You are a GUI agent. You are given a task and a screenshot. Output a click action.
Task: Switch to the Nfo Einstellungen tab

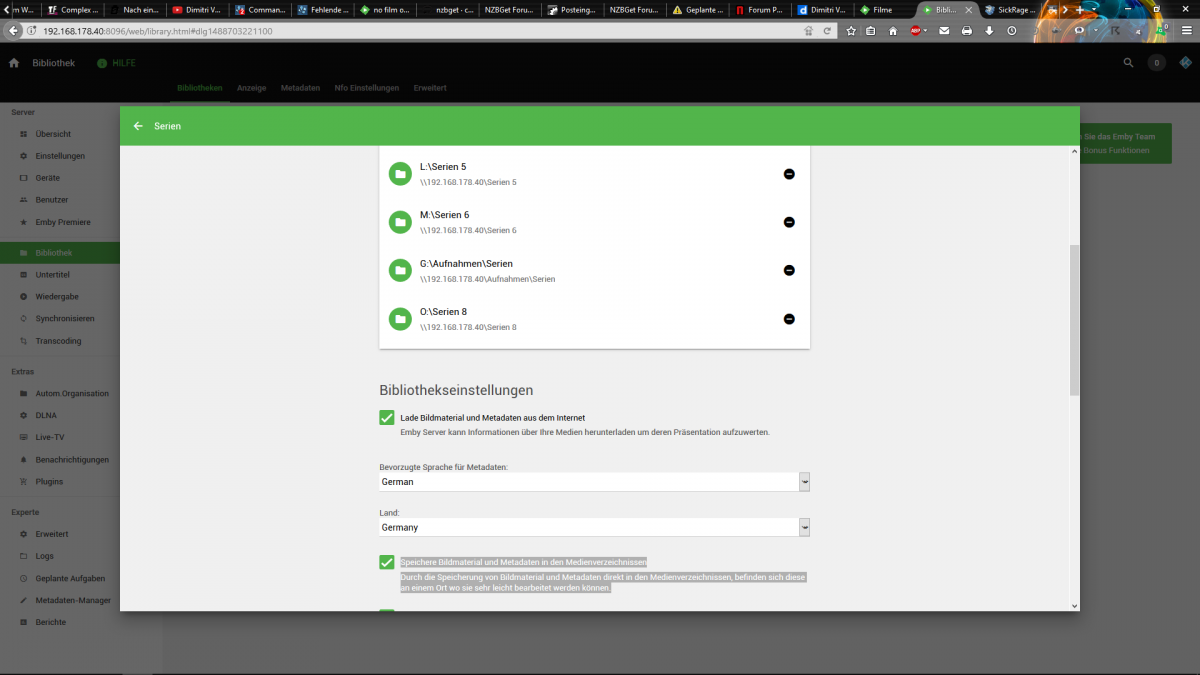click(x=367, y=88)
